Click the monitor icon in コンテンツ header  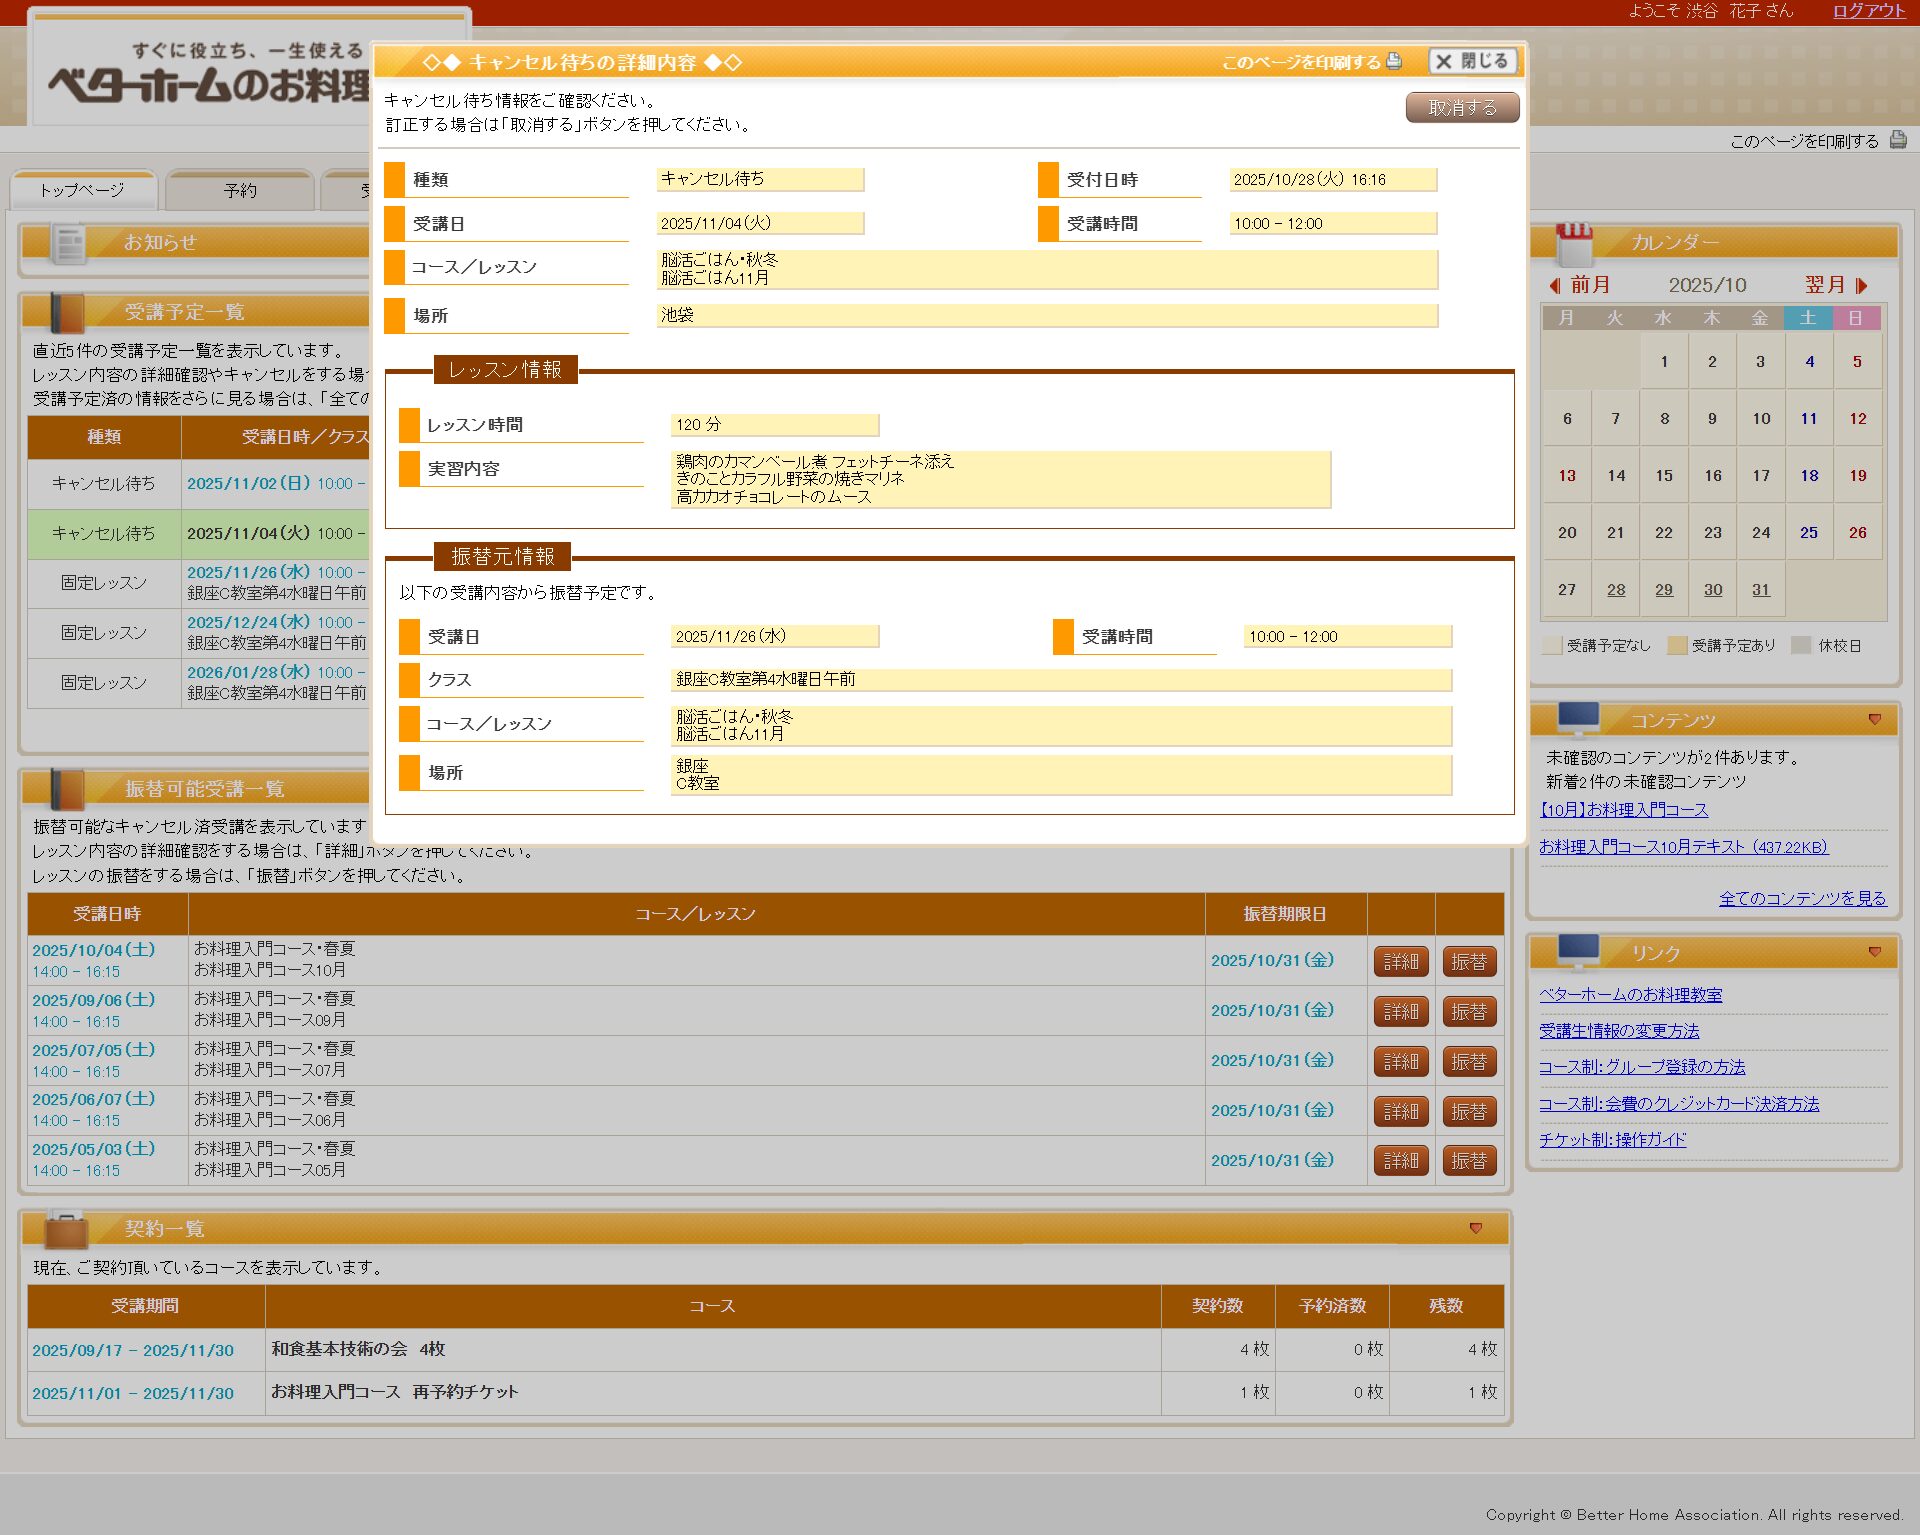click(1578, 719)
